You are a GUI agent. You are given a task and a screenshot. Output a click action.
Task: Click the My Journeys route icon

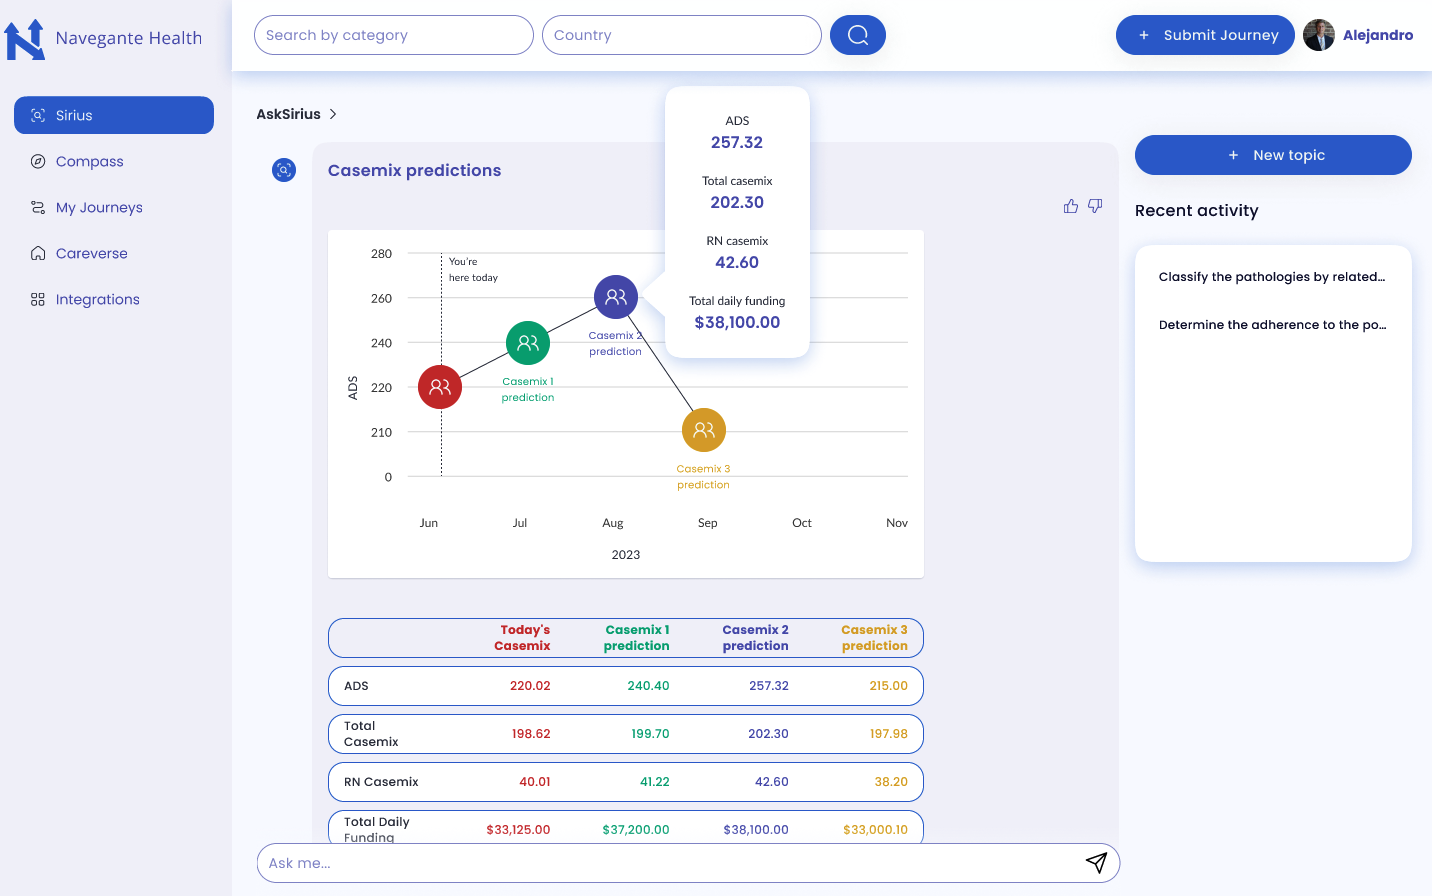click(38, 207)
